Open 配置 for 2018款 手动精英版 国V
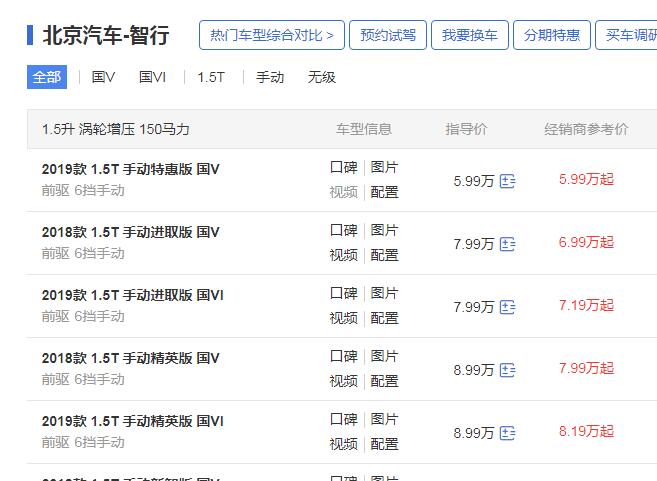This screenshot has height=481, width=657. coord(384,381)
